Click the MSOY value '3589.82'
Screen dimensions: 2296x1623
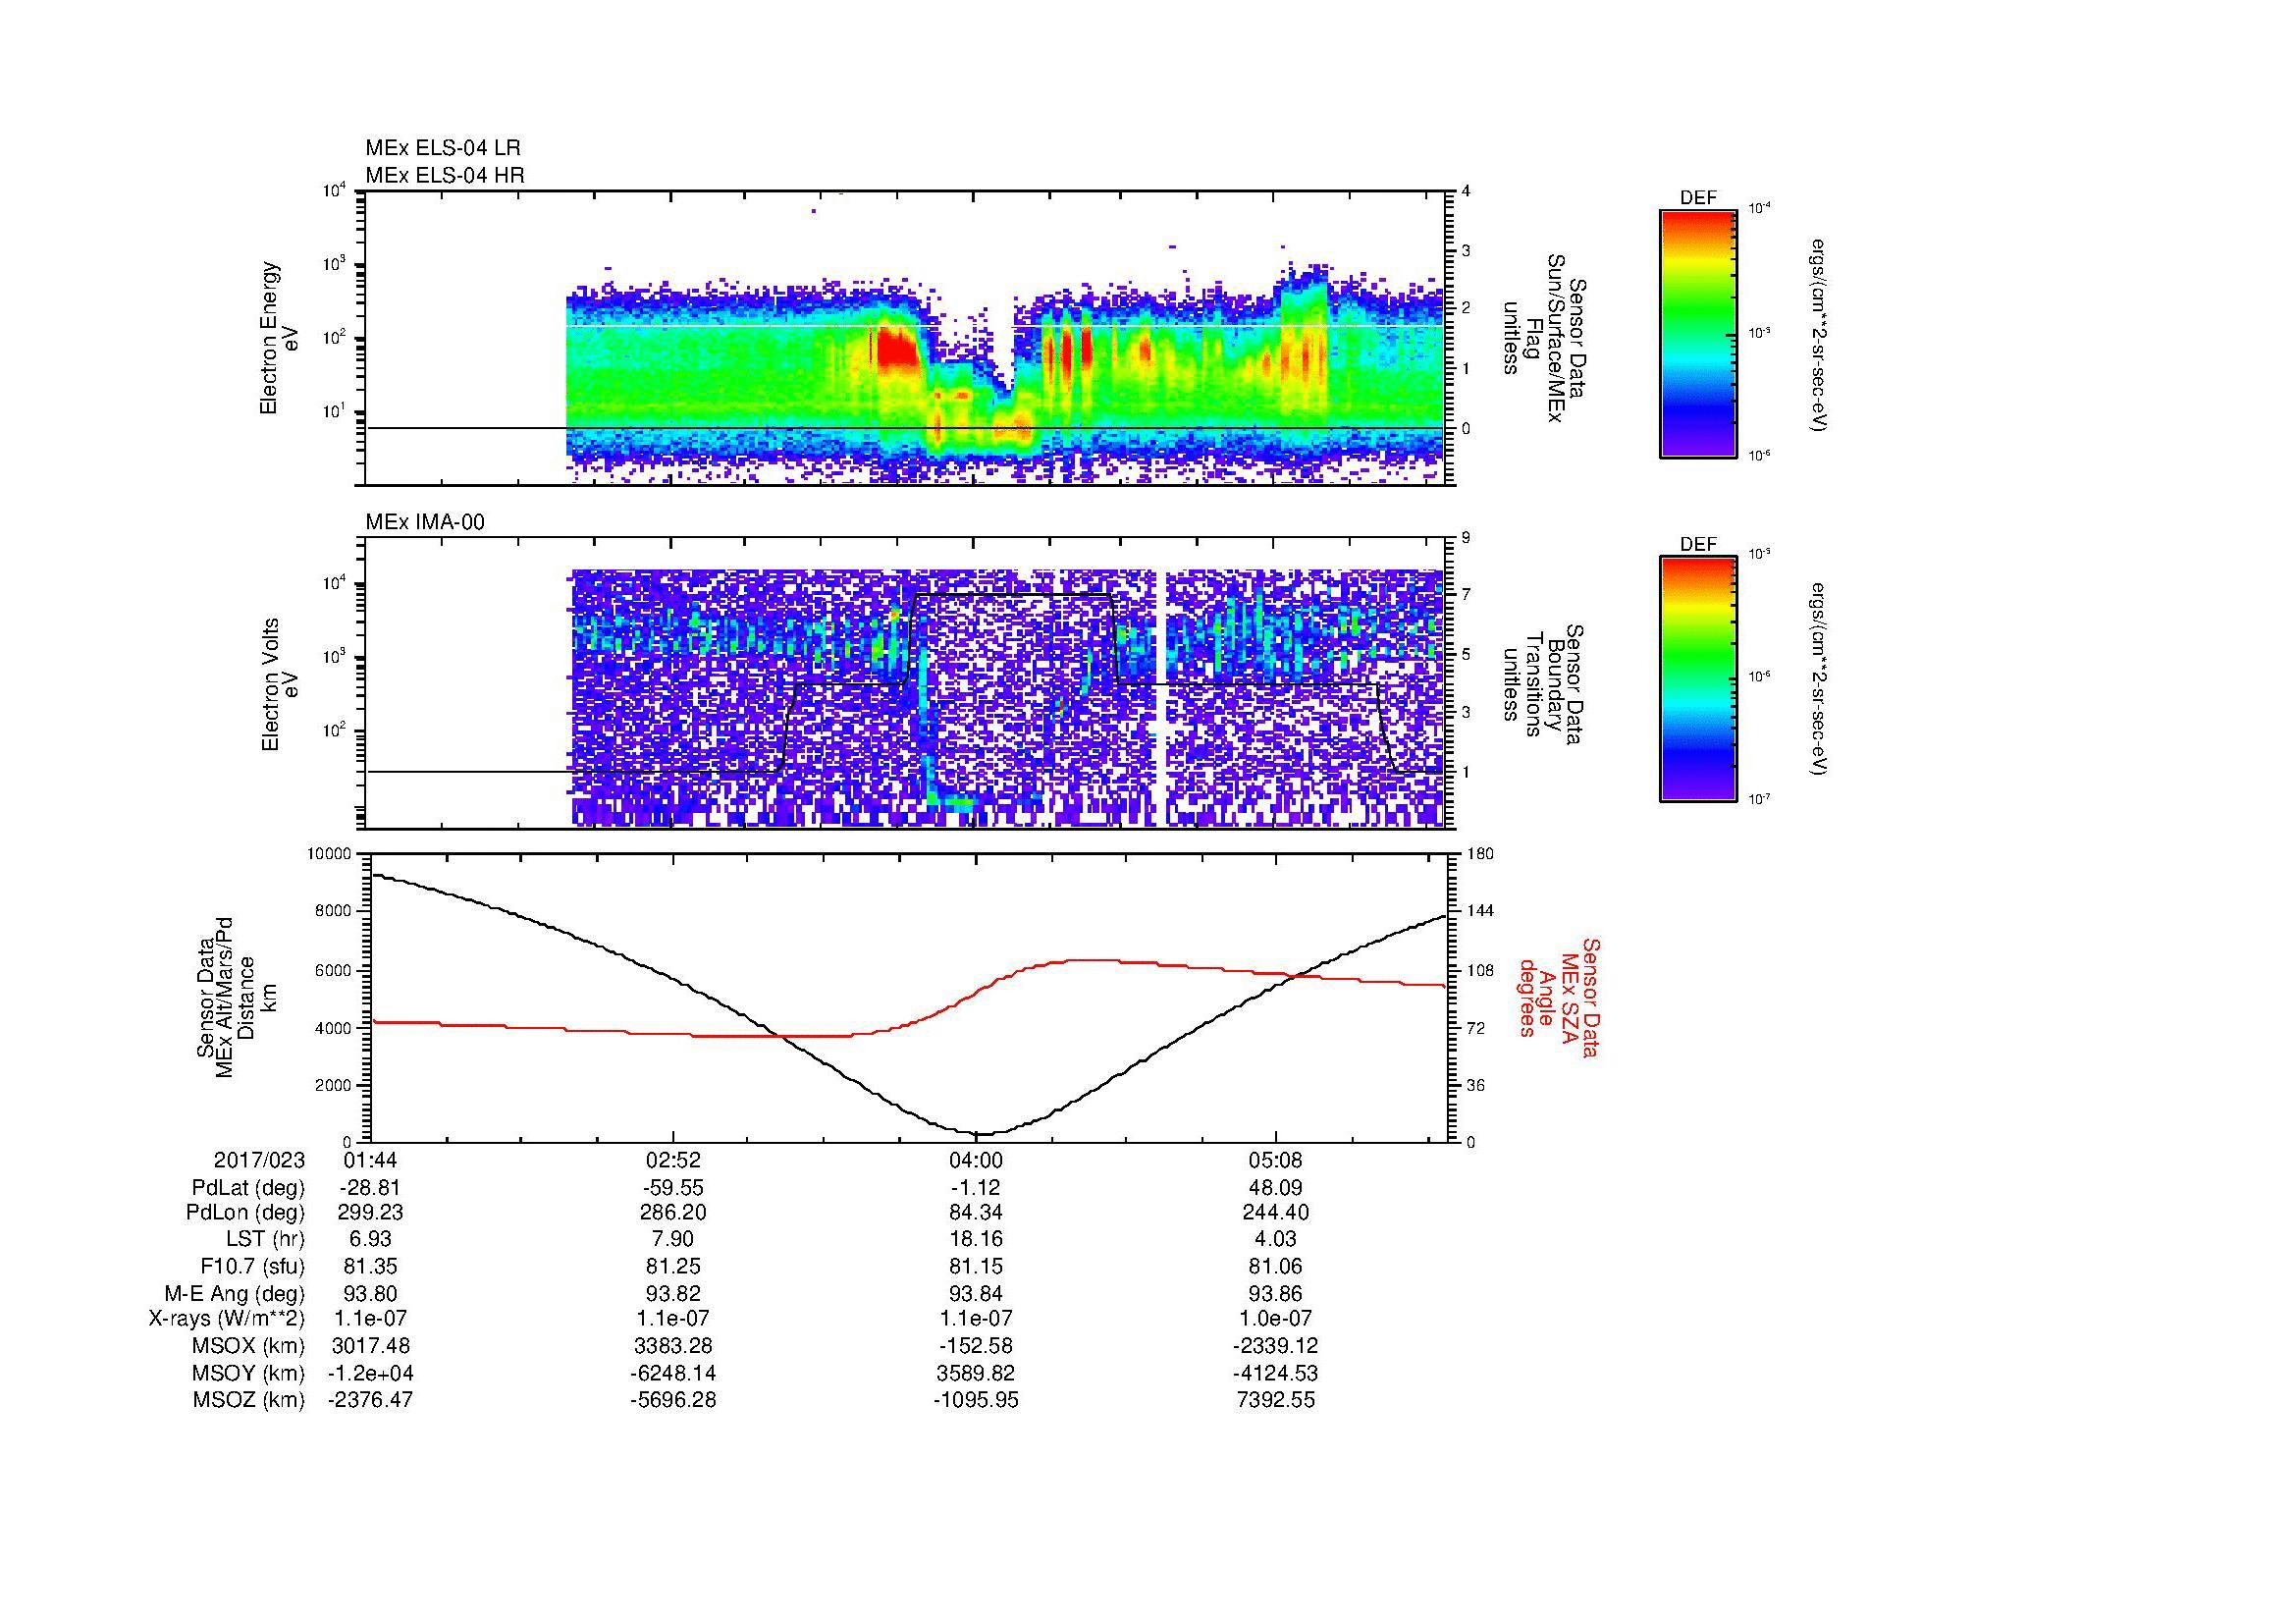click(975, 1373)
